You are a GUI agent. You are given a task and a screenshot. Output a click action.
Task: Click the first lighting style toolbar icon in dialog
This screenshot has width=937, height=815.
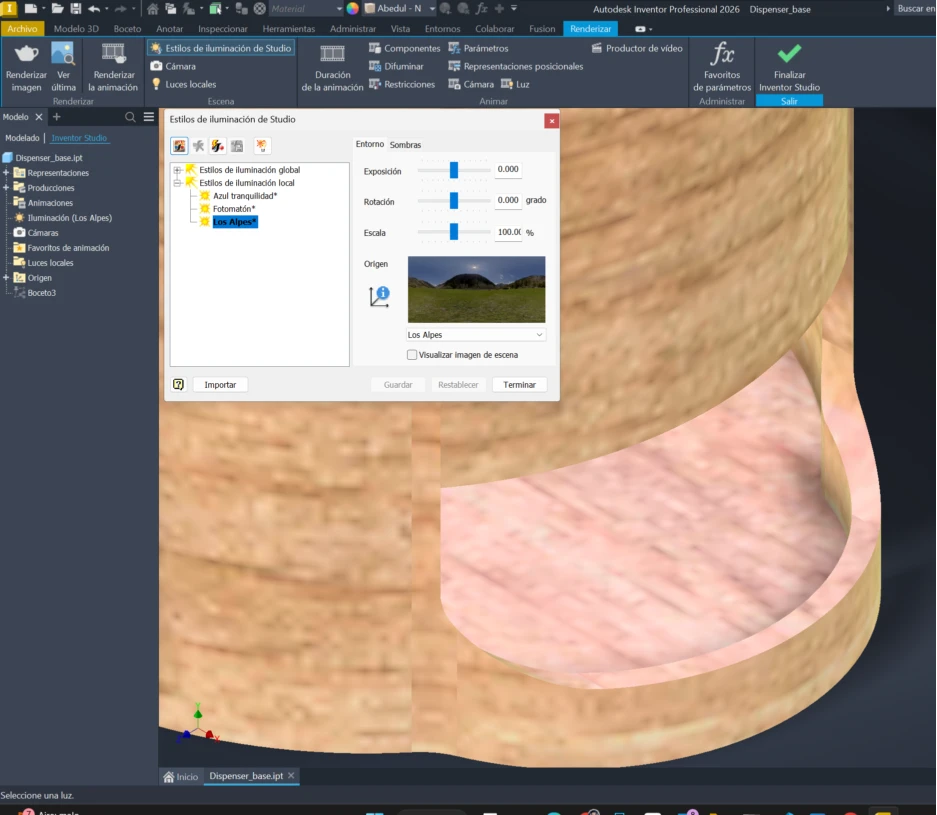coord(179,146)
